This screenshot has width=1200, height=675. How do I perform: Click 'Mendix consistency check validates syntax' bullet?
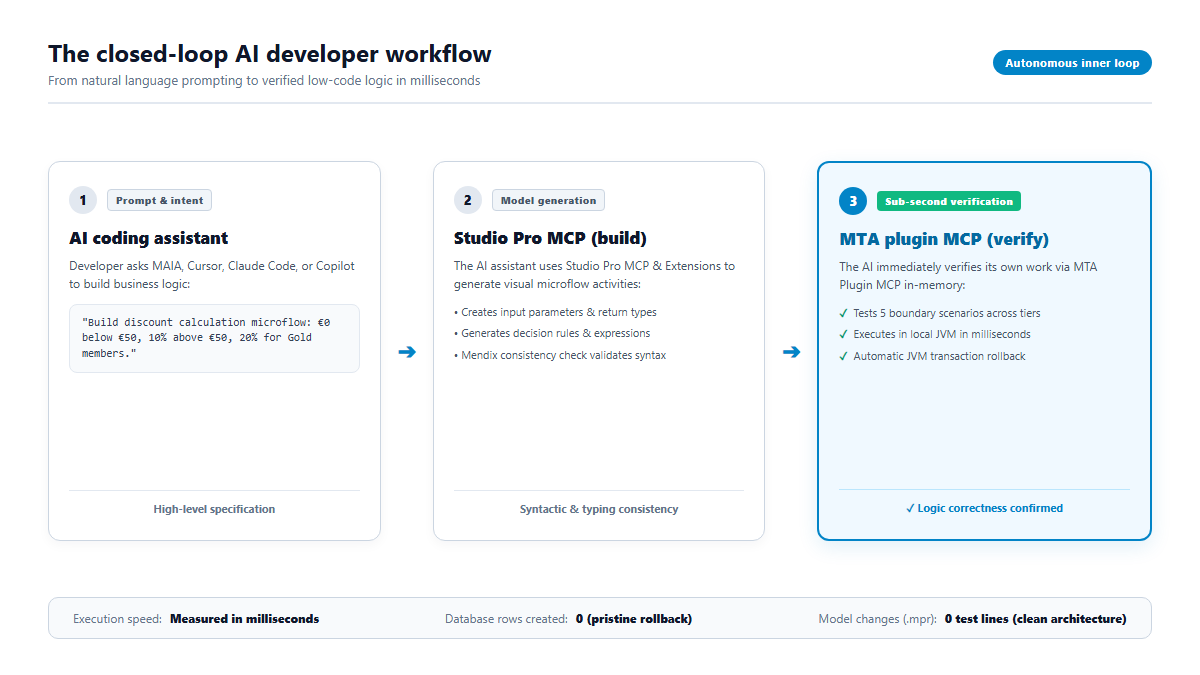tap(560, 355)
